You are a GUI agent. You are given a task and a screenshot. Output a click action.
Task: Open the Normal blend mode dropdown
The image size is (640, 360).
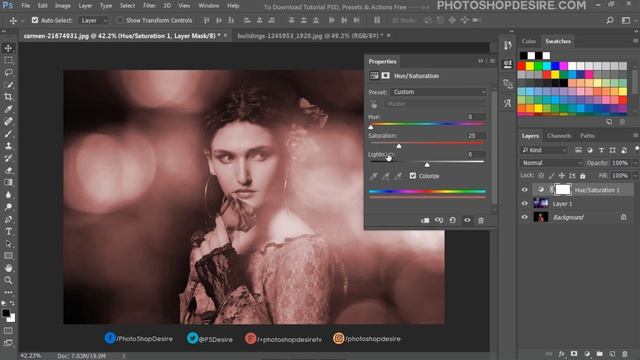click(551, 163)
